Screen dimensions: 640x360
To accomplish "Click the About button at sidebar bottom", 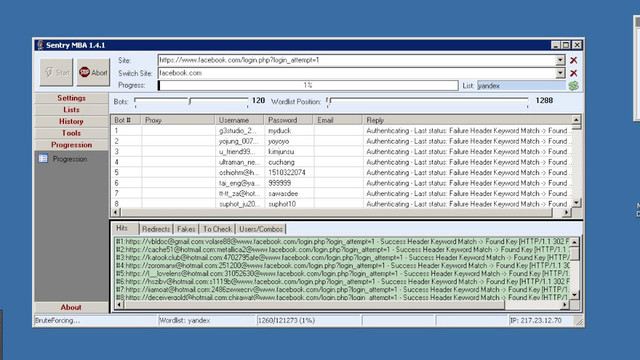I will pyautogui.click(x=71, y=307).
